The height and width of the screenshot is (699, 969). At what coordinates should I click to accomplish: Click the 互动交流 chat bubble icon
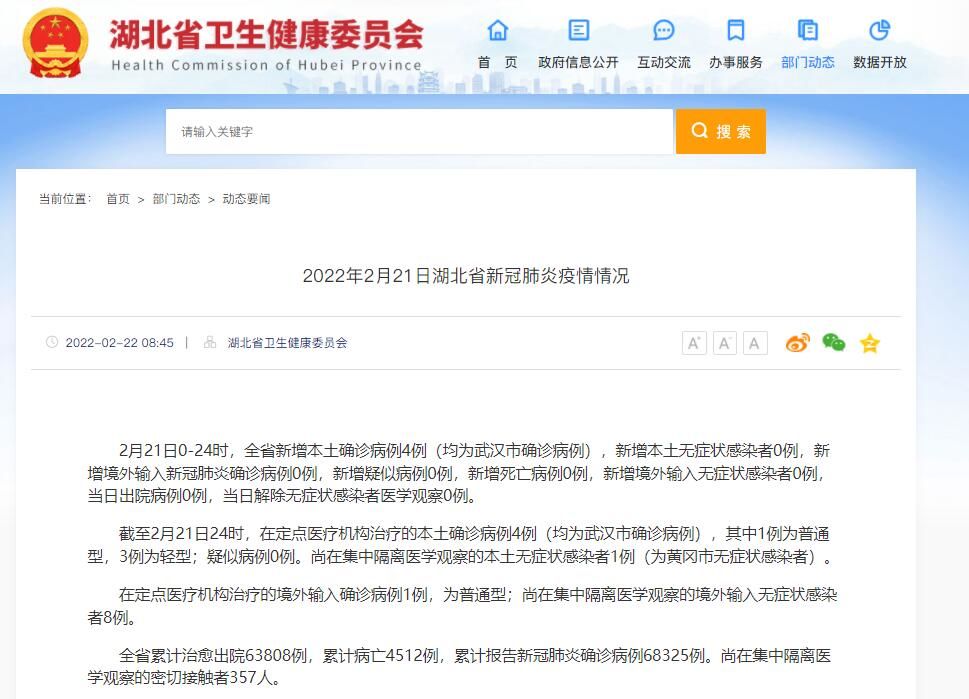tap(664, 31)
